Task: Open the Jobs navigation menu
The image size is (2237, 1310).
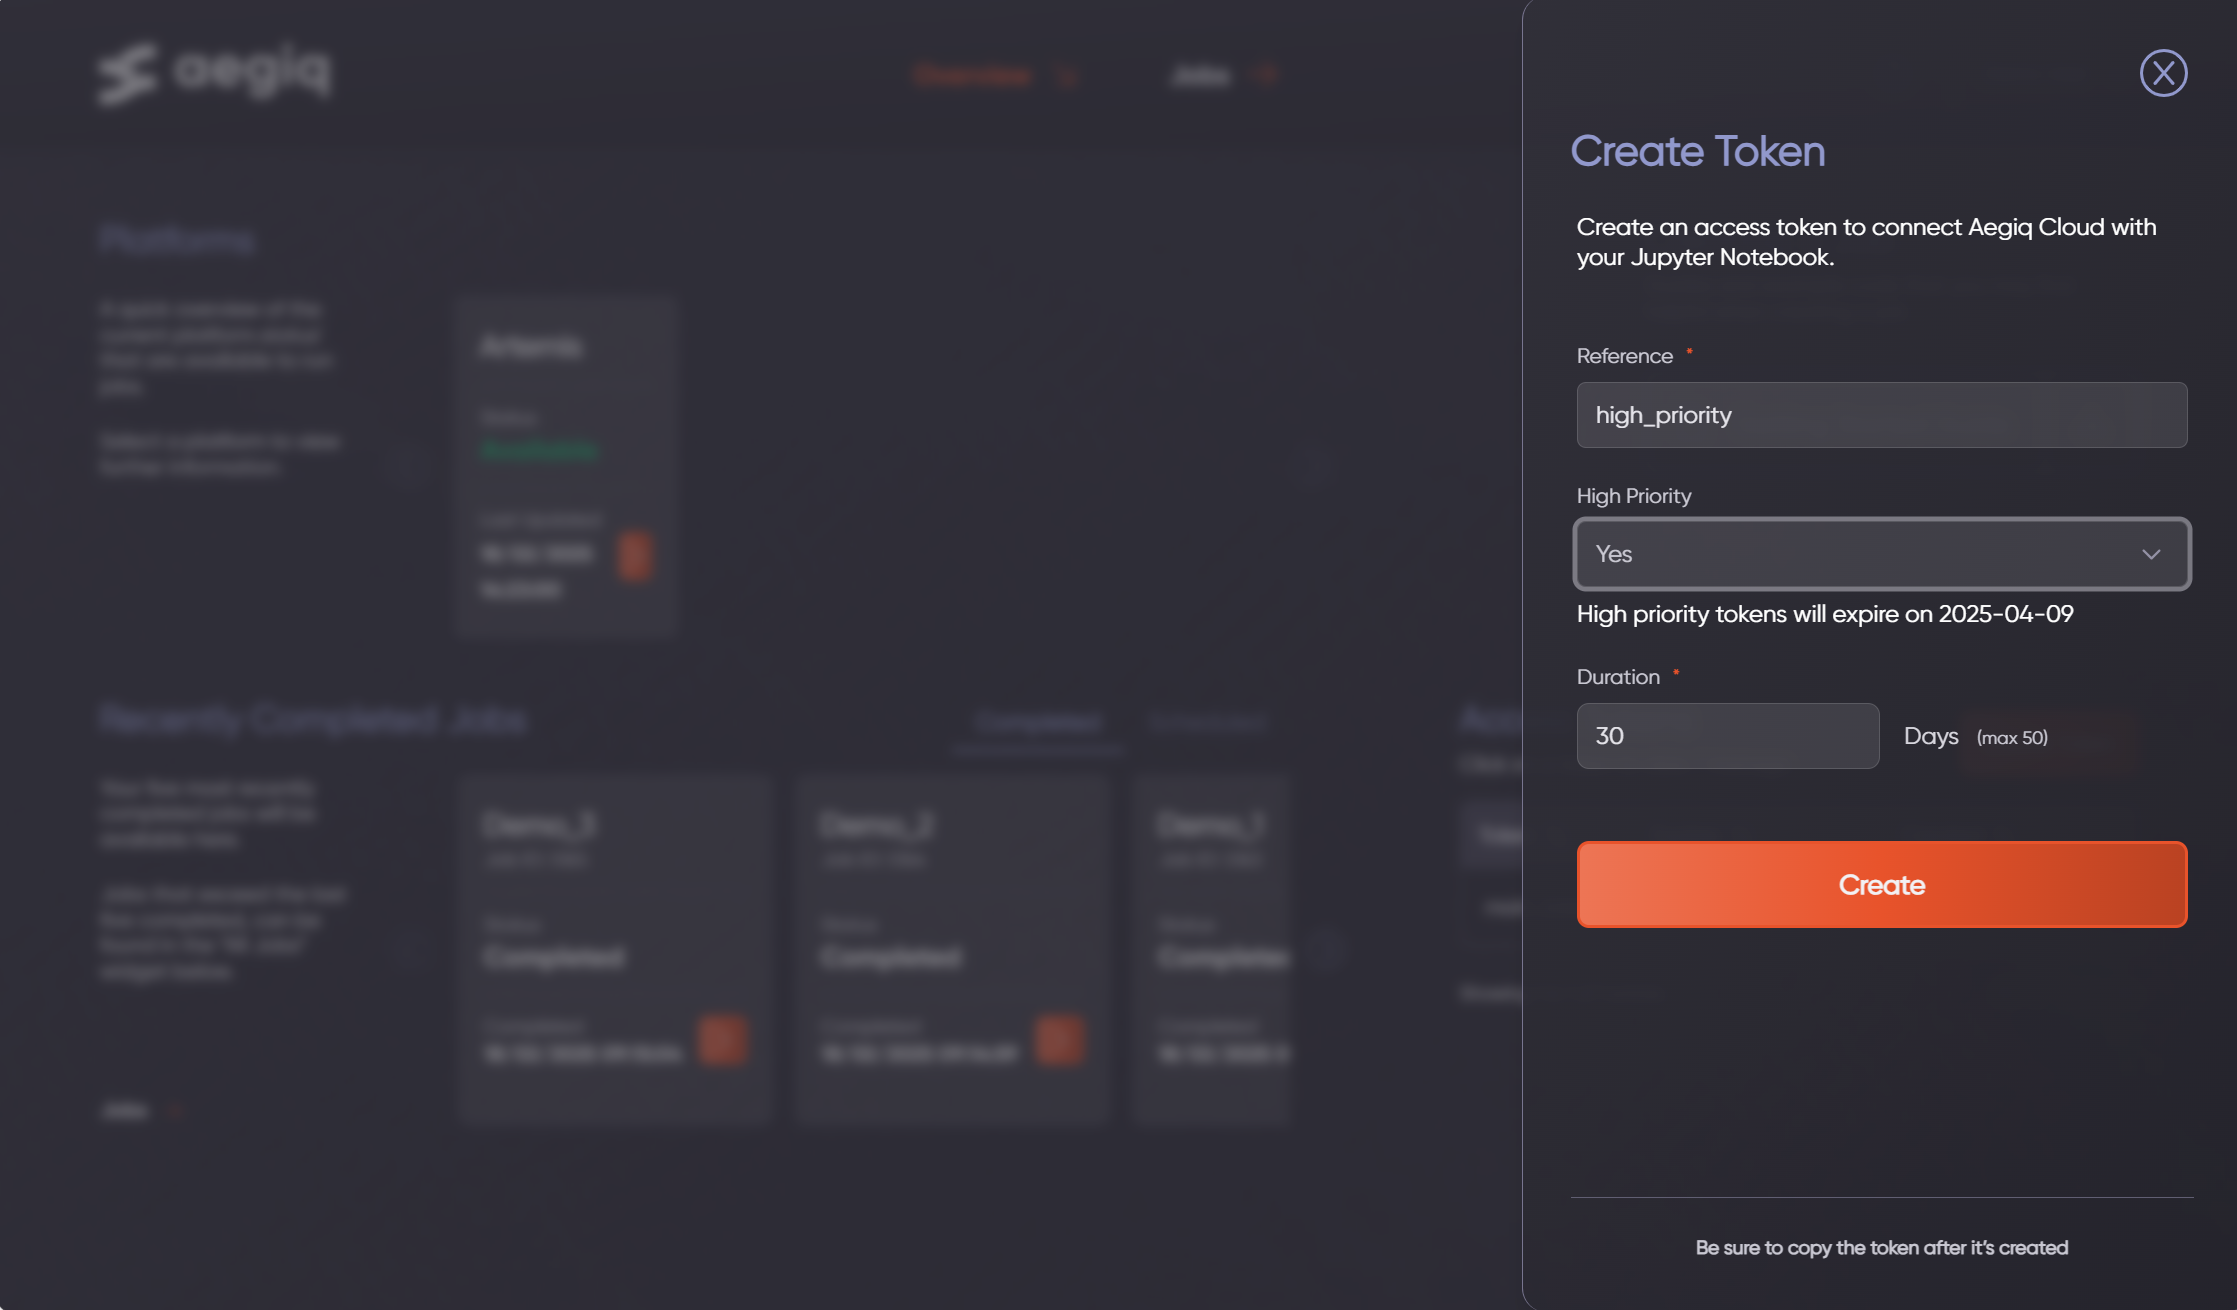Action: click(x=1200, y=76)
